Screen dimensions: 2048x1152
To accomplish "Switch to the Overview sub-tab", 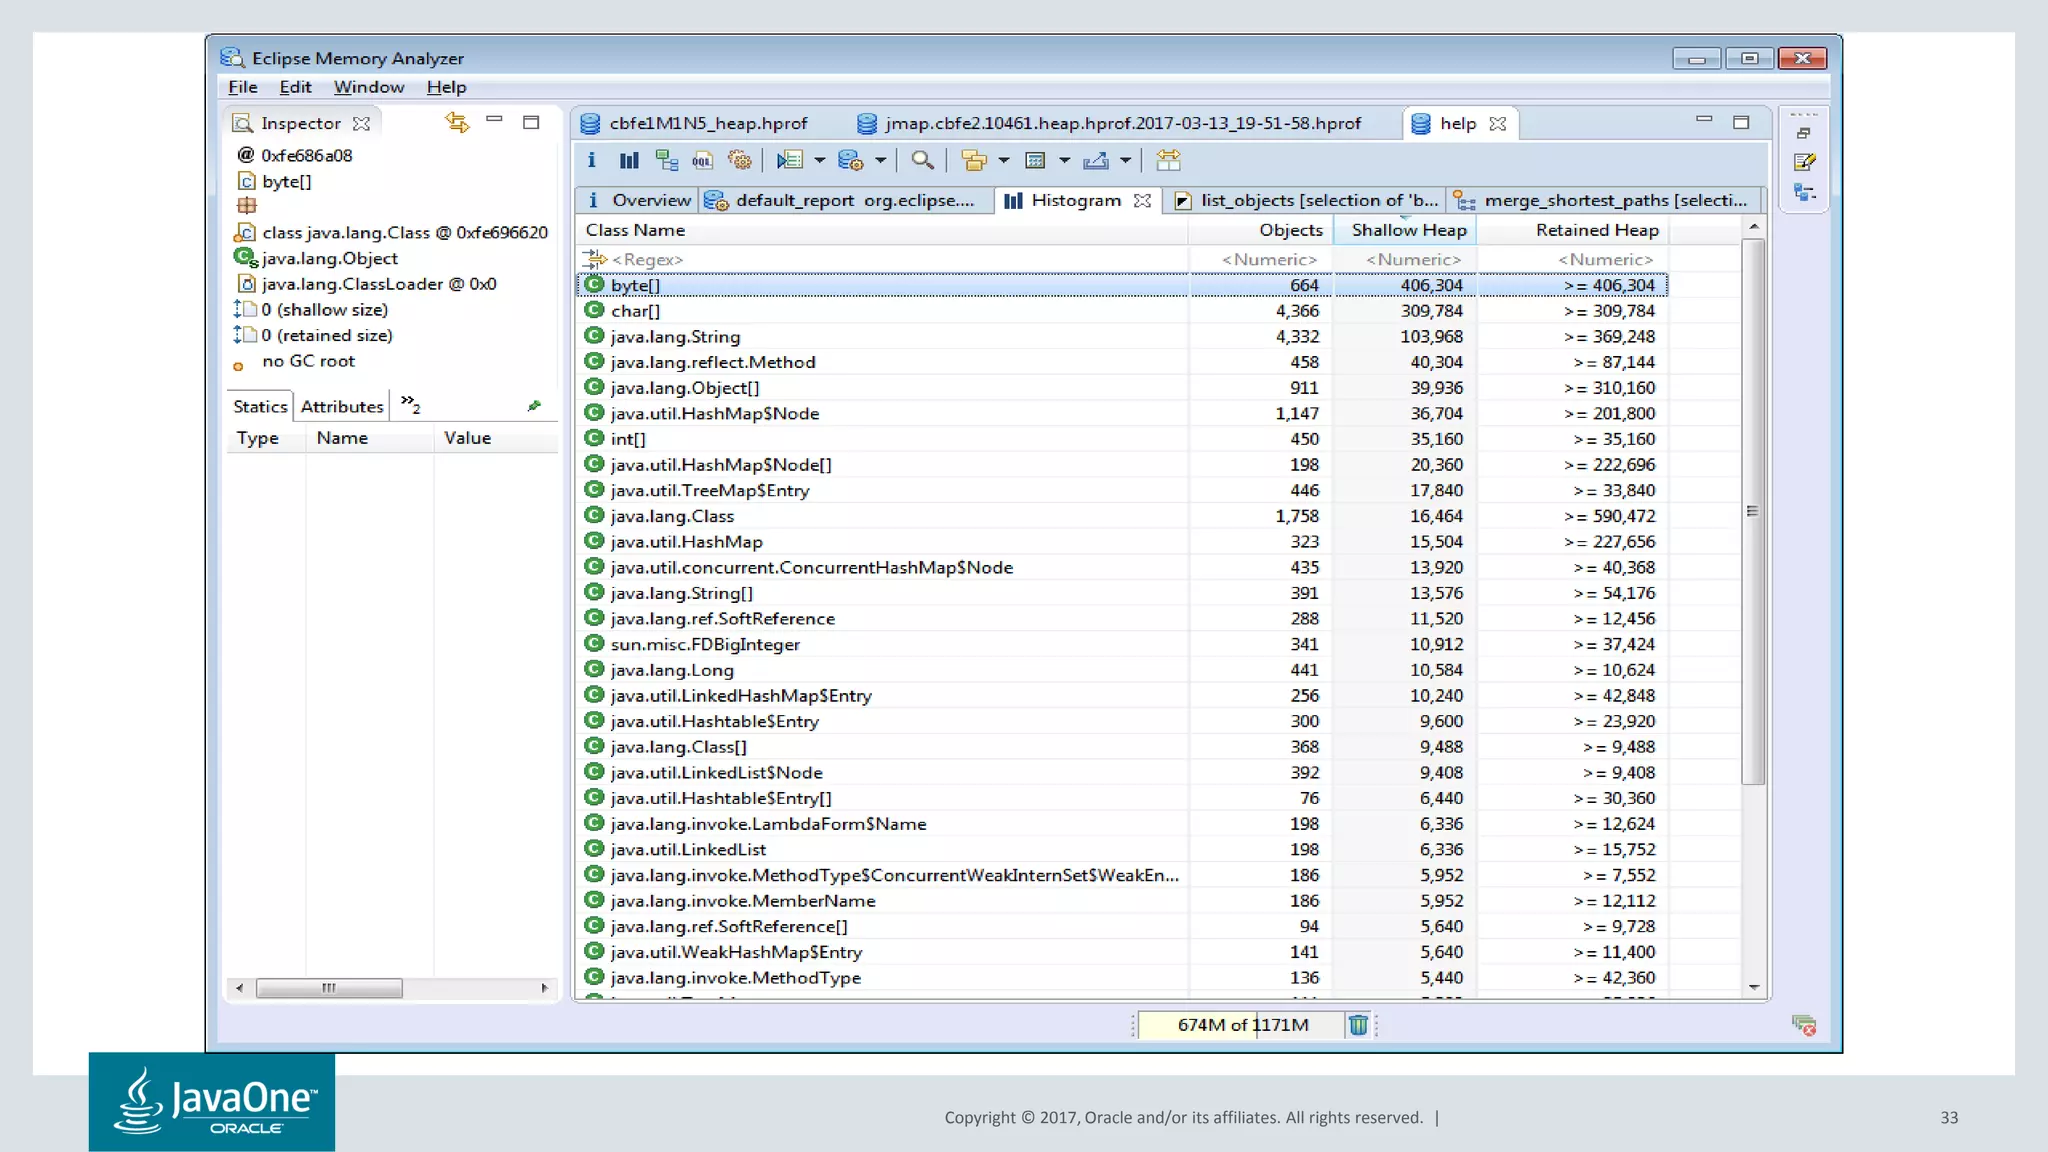I will [x=639, y=200].
